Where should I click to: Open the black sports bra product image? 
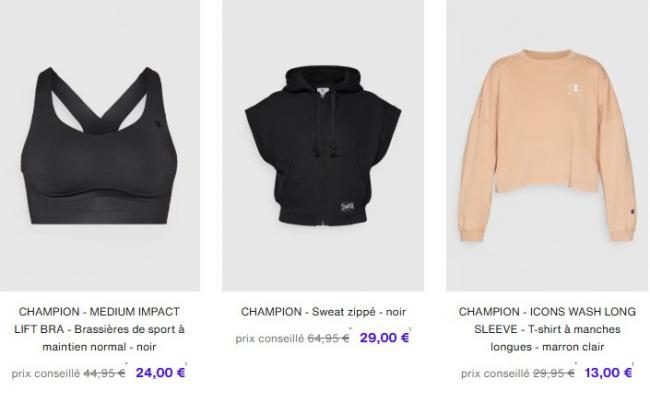click(x=100, y=145)
